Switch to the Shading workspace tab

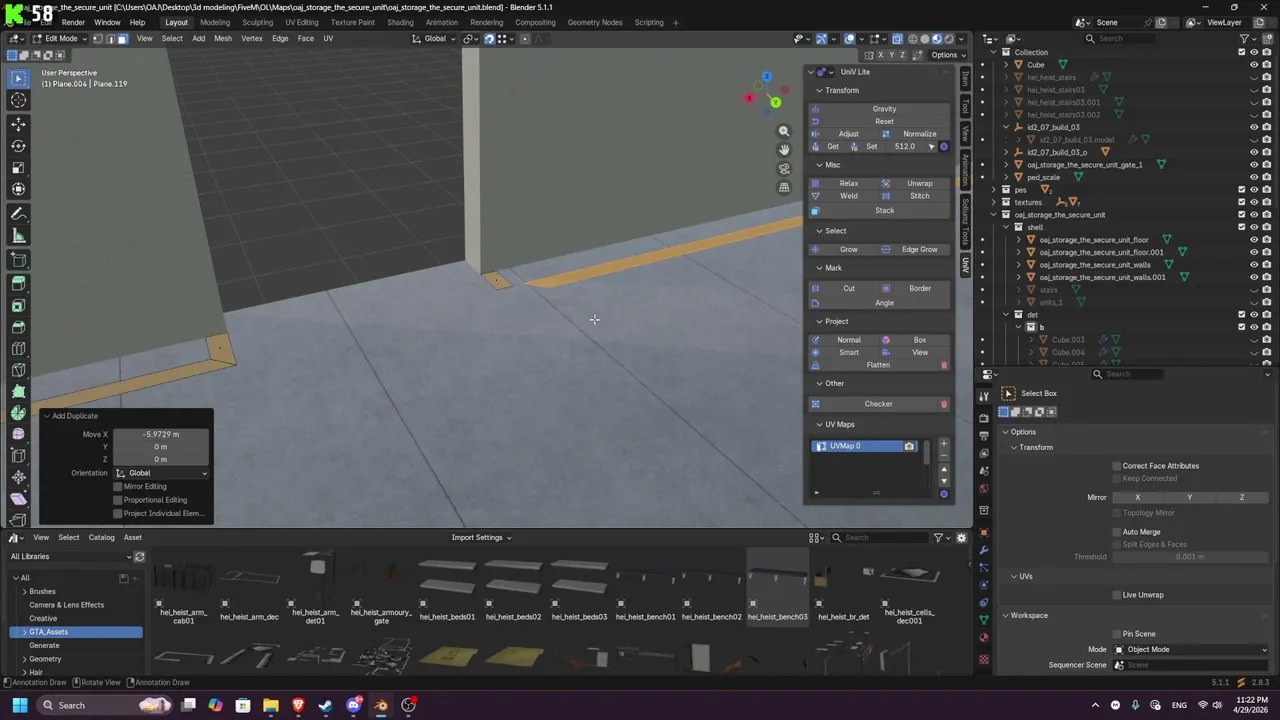[x=400, y=22]
